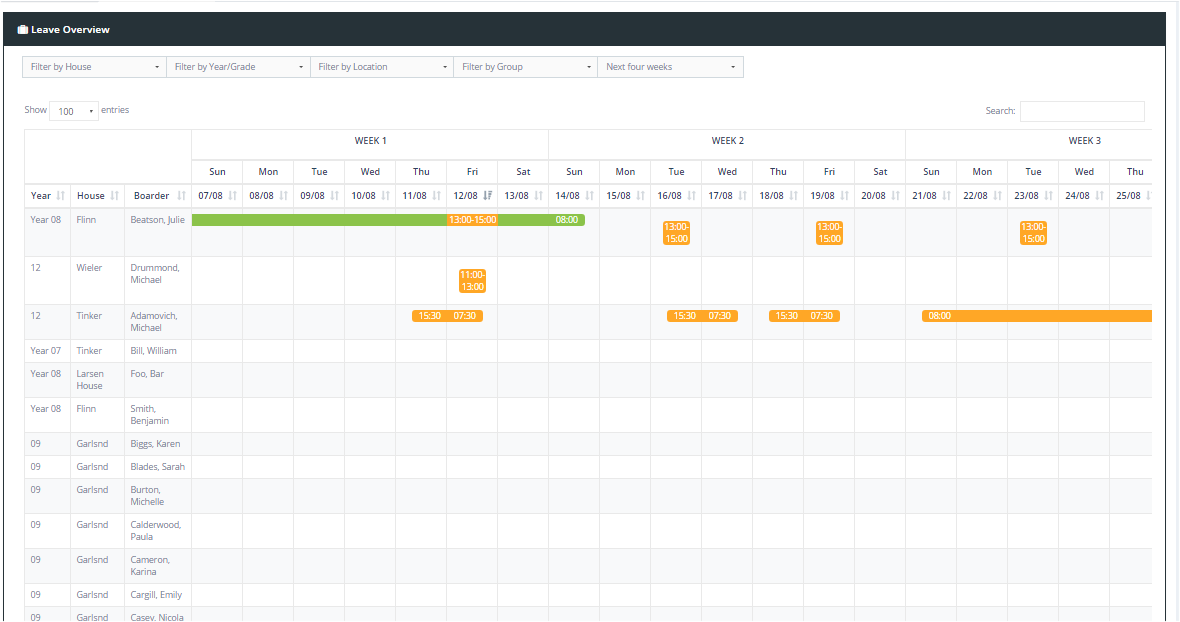
Task: Open Beatson's 13:00-15:00 leave on 19/08
Action: (x=829, y=232)
